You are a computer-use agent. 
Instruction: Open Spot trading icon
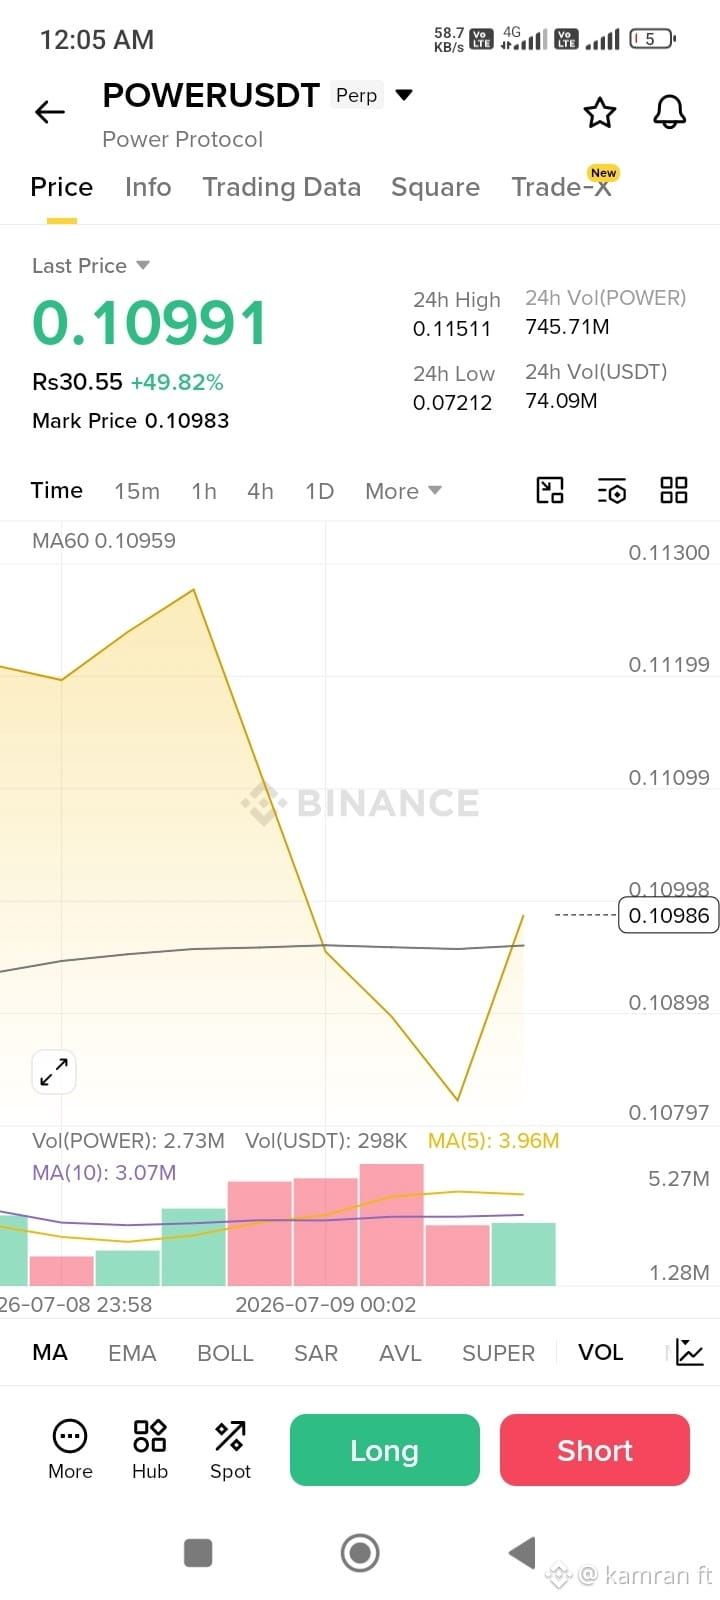pos(230,1449)
